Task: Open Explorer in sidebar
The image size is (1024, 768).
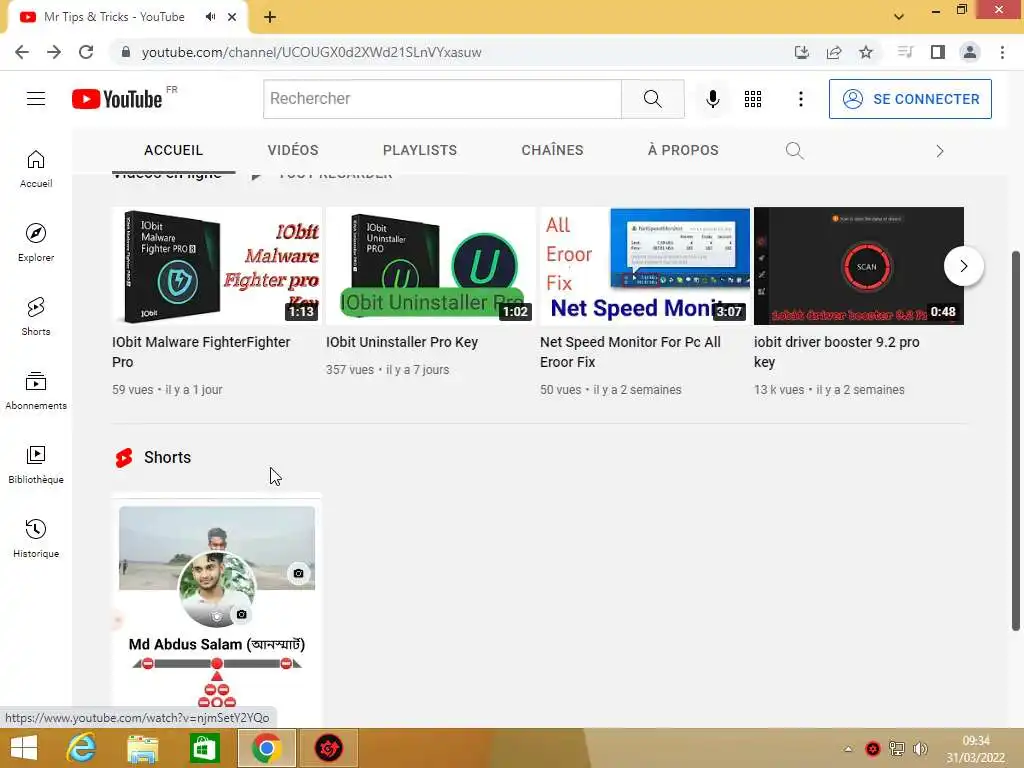Action: point(36,243)
